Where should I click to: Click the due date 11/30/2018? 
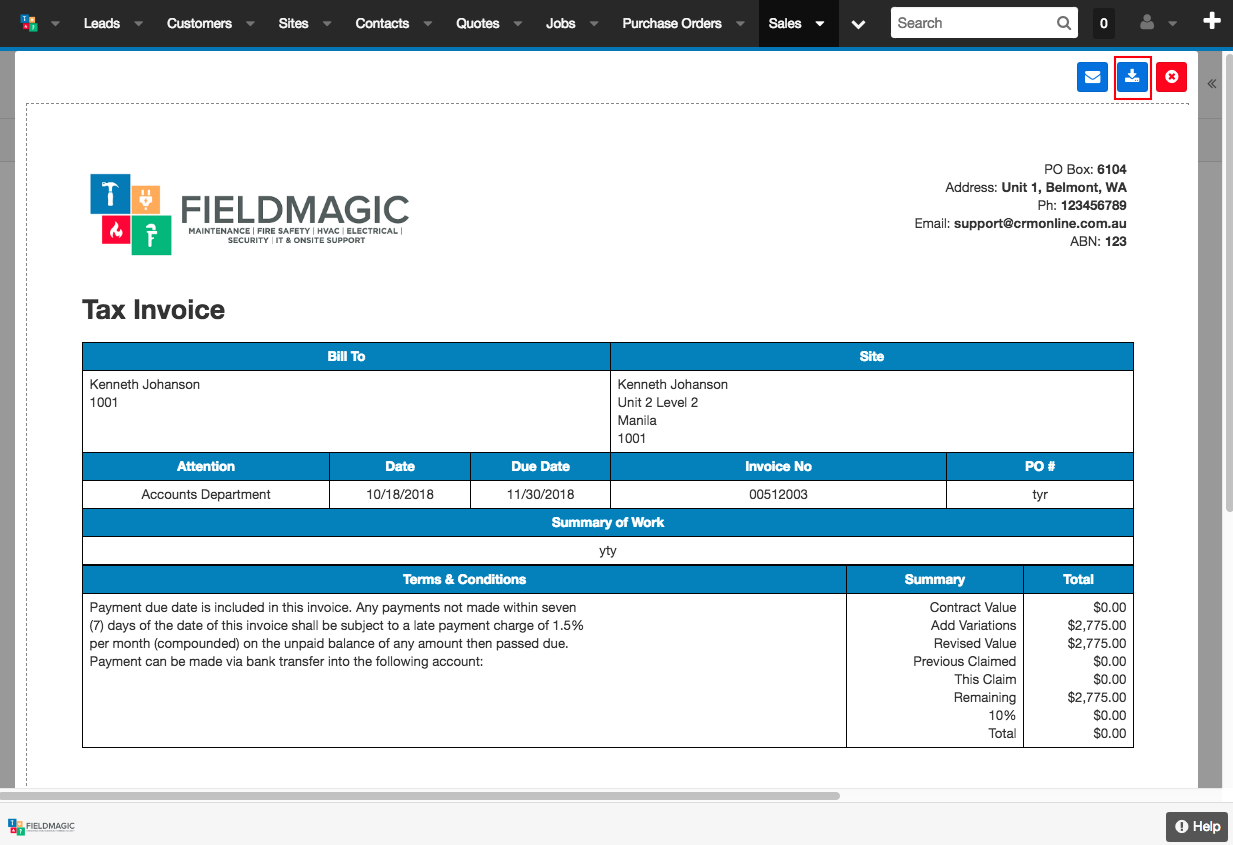pyautogui.click(x=540, y=494)
